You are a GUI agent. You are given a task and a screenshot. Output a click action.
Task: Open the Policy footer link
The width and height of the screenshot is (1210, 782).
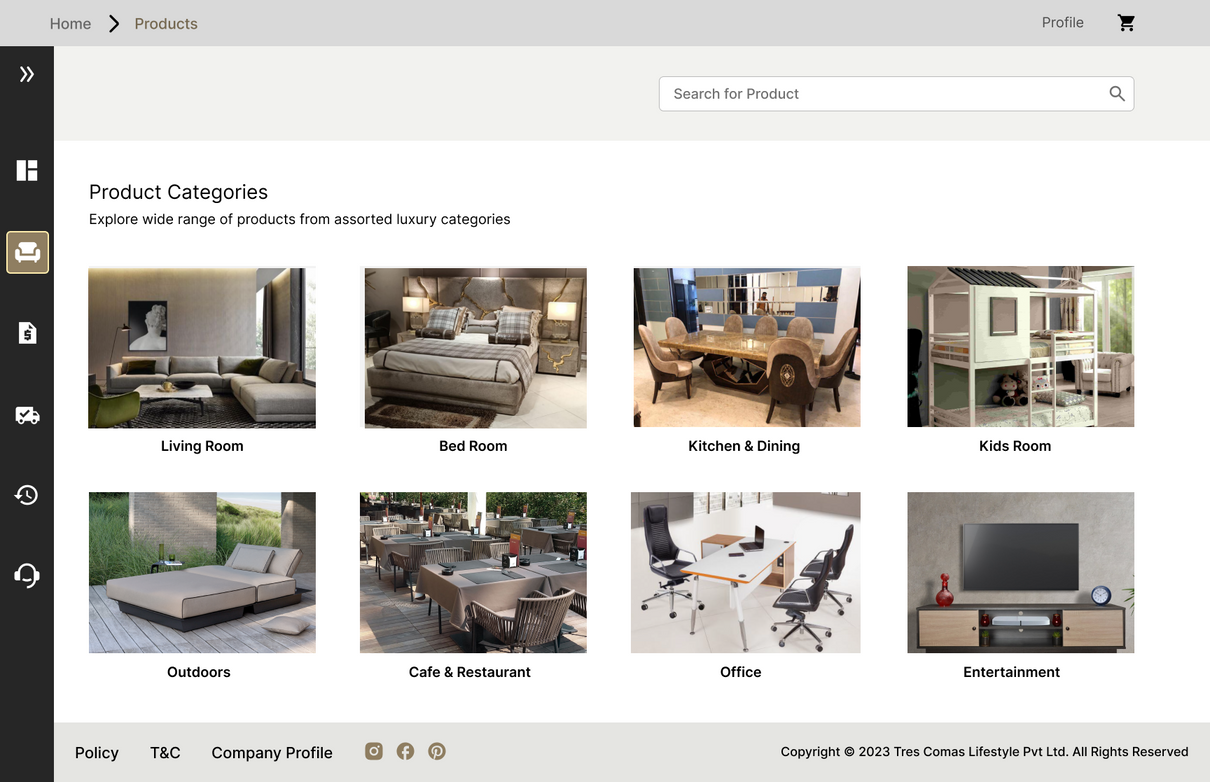97,753
